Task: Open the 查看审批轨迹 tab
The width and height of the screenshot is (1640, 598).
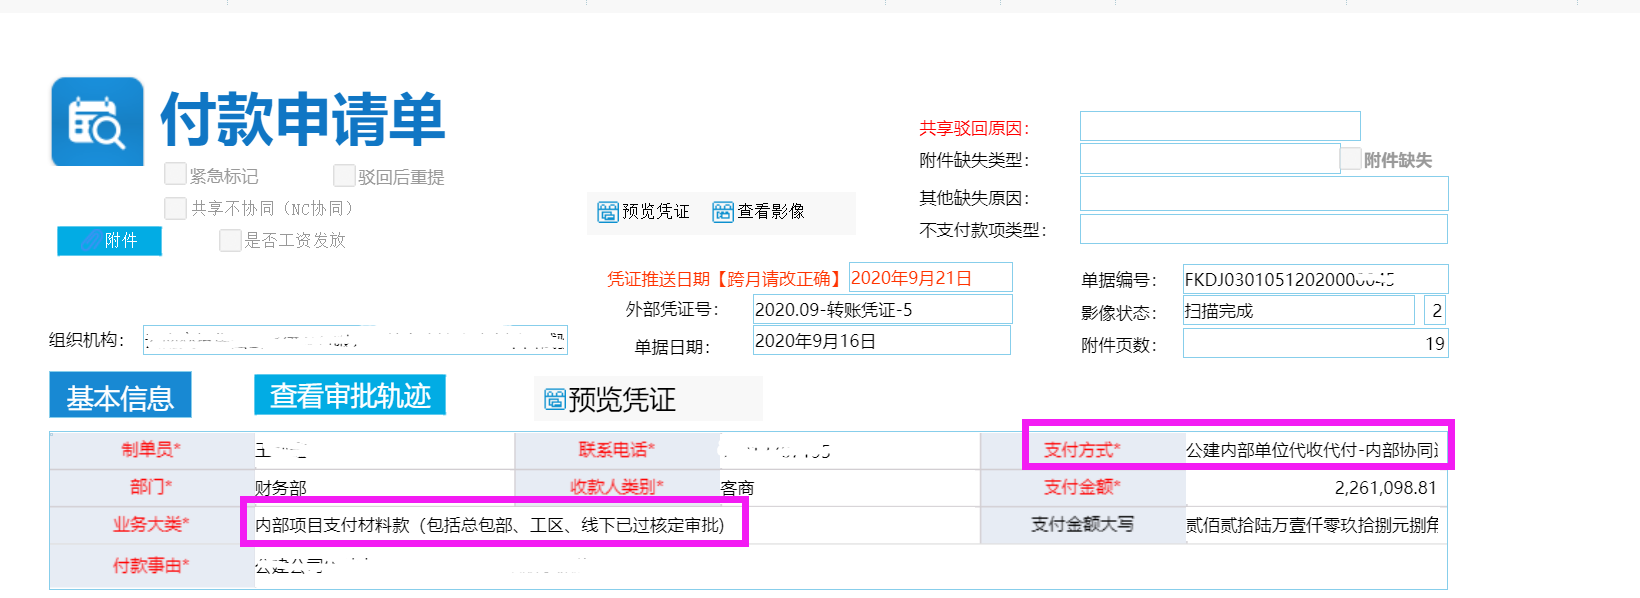Action: point(350,396)
